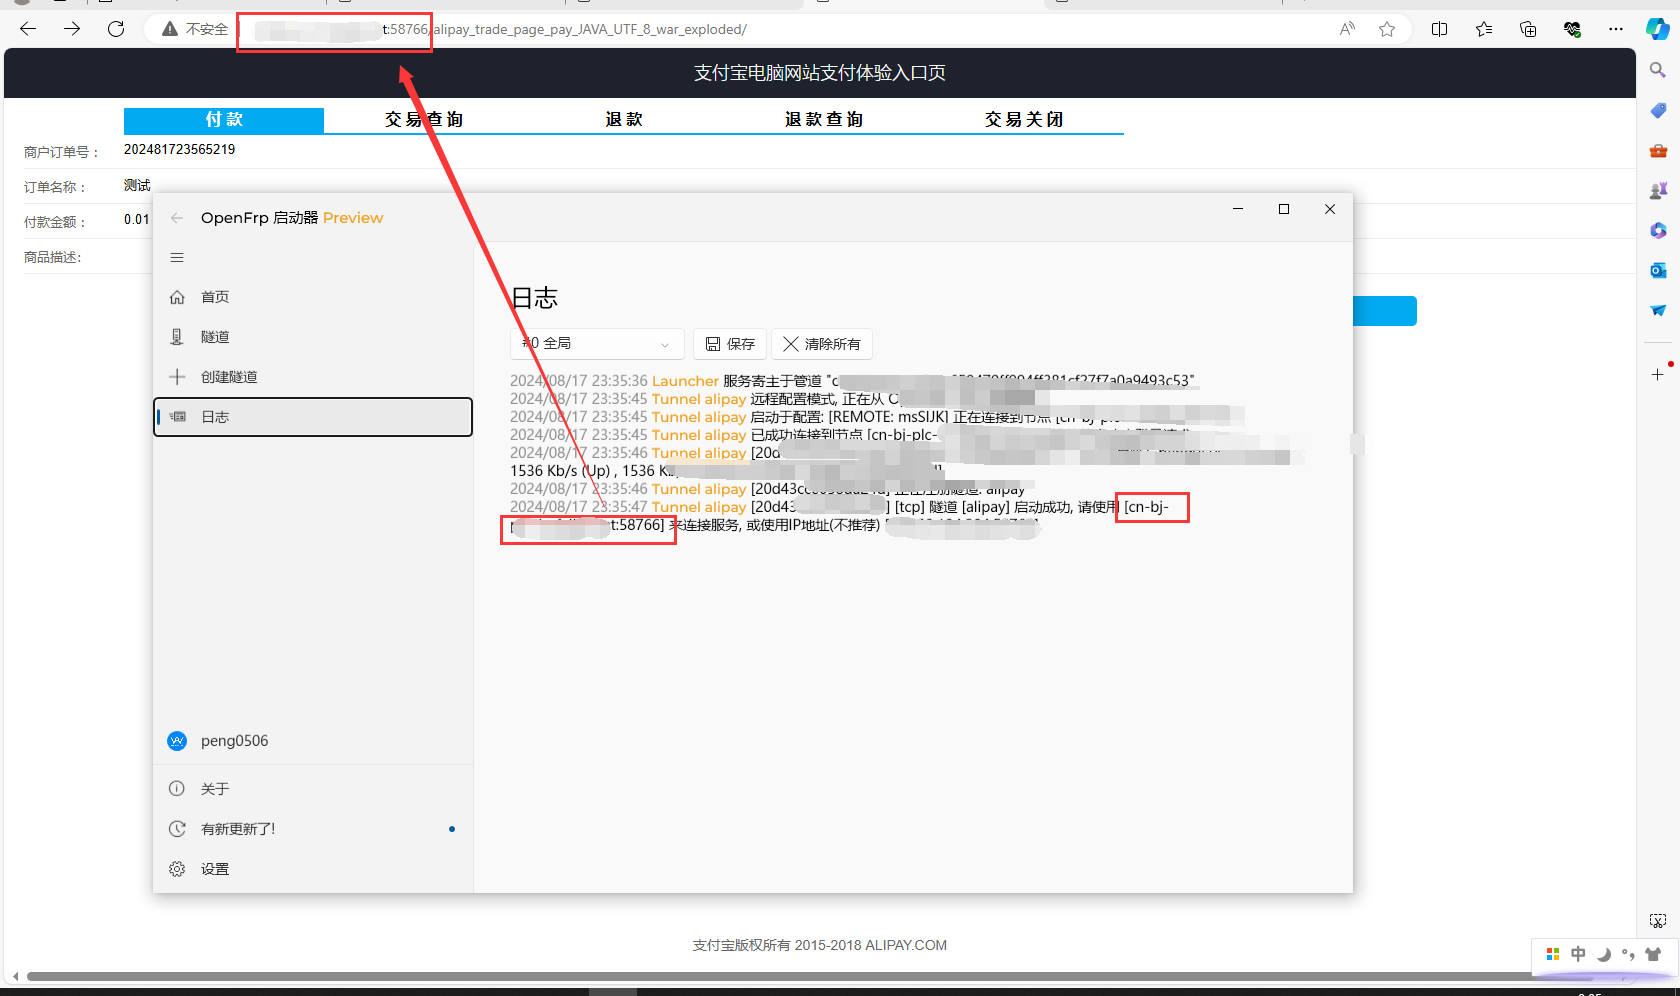
Task: Click the 支付宝电脑网站支付体验入口页 header title
Action: click(x=820, y=73)
